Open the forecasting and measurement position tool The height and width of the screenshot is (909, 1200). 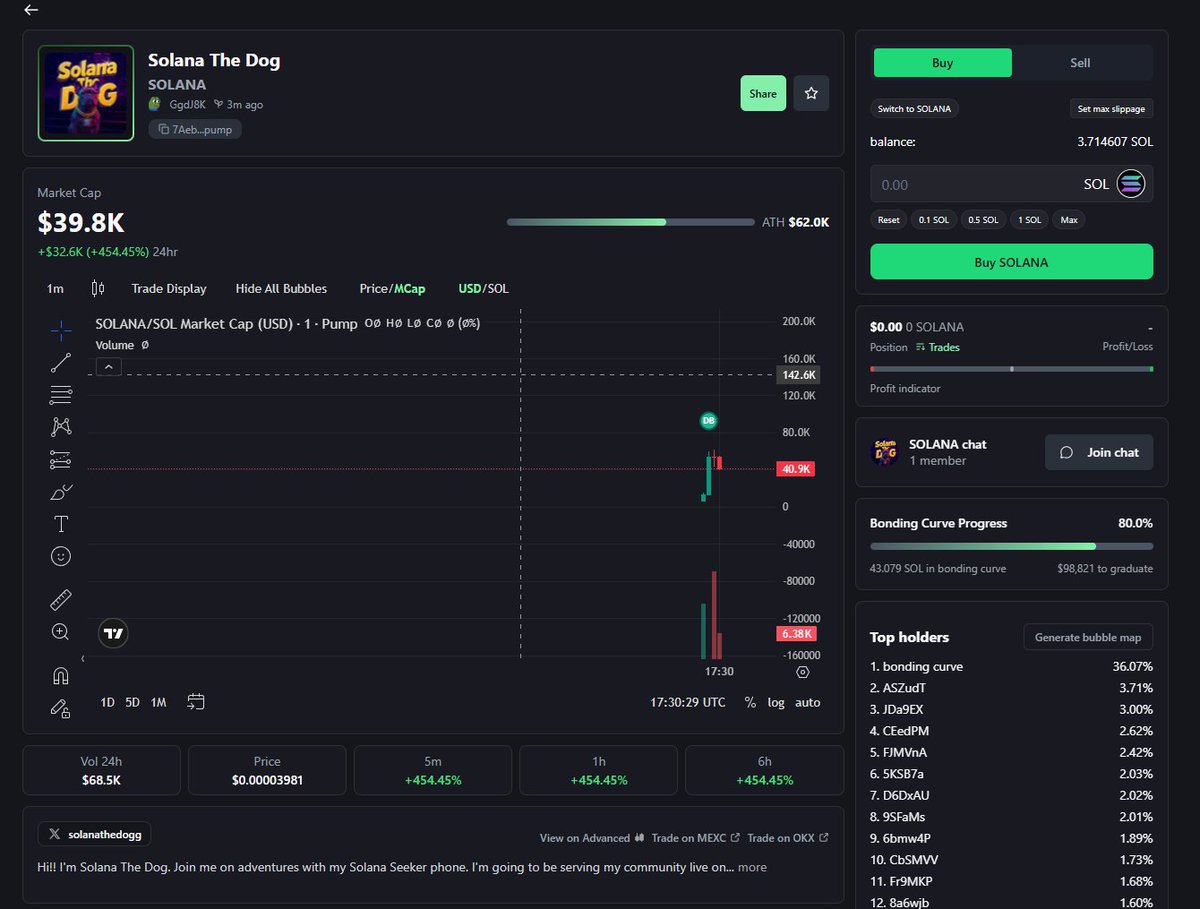(x=61, y=459)
